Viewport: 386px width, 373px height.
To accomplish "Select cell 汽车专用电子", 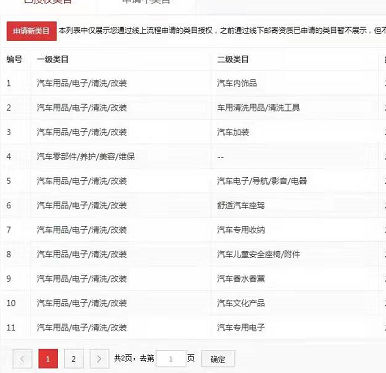I will (241, 327).
